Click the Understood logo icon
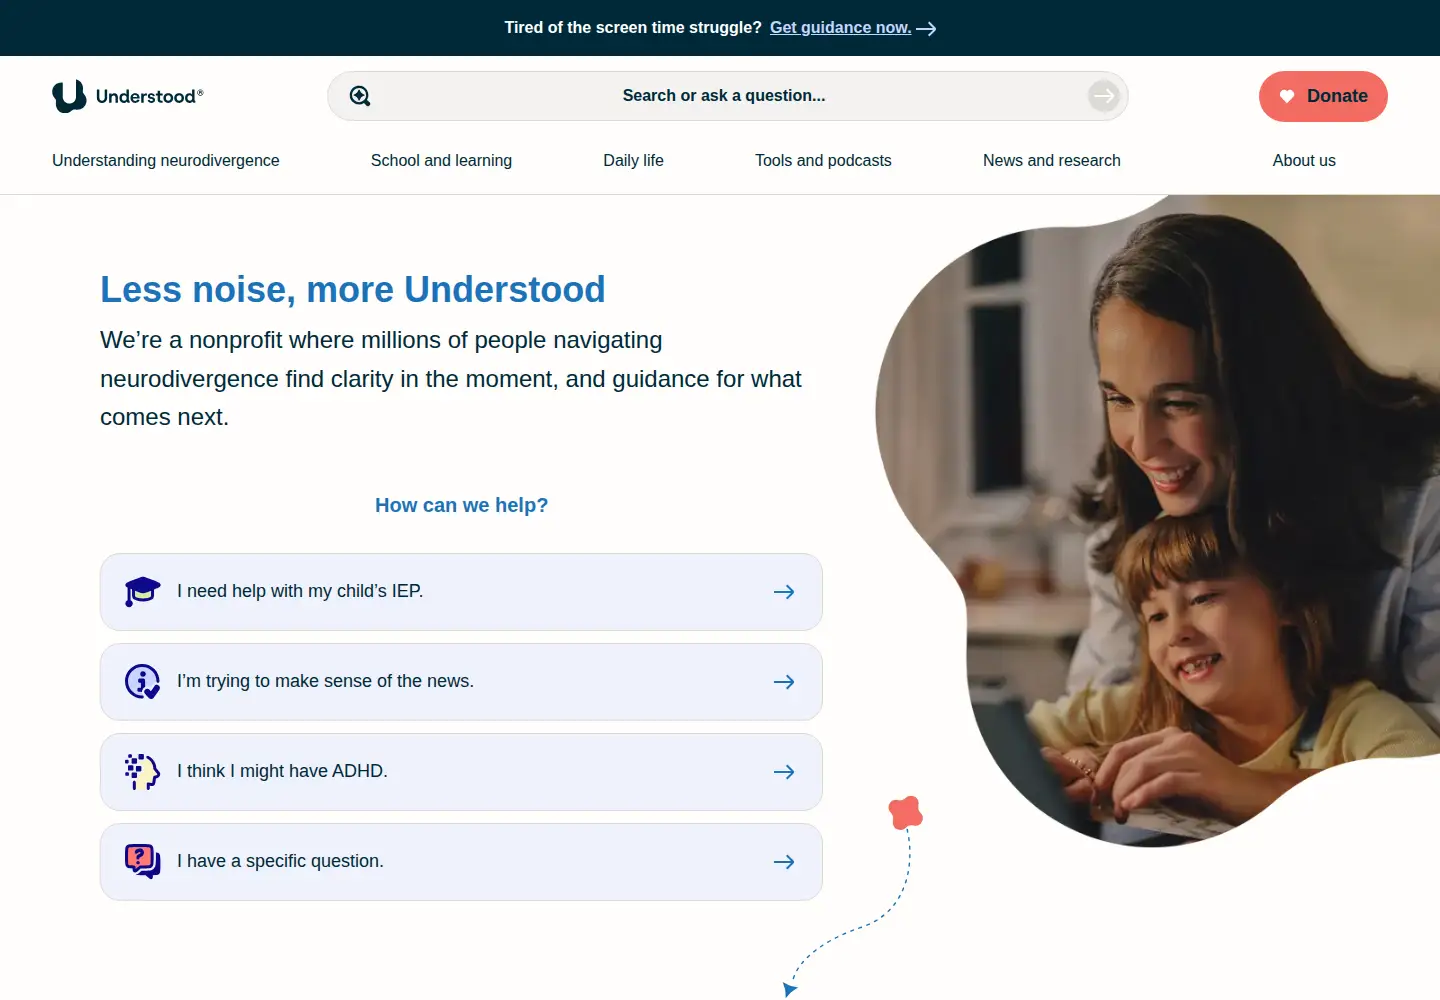Screen dimensions: 1440x1000 pos(69,96)
